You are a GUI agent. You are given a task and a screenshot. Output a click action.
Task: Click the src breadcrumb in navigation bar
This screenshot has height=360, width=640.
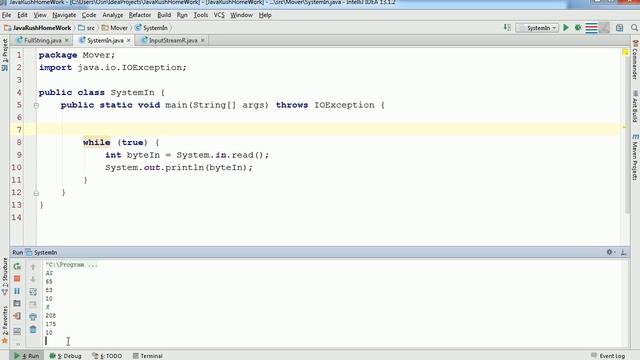pyautogui.click(x=87, y=28)
